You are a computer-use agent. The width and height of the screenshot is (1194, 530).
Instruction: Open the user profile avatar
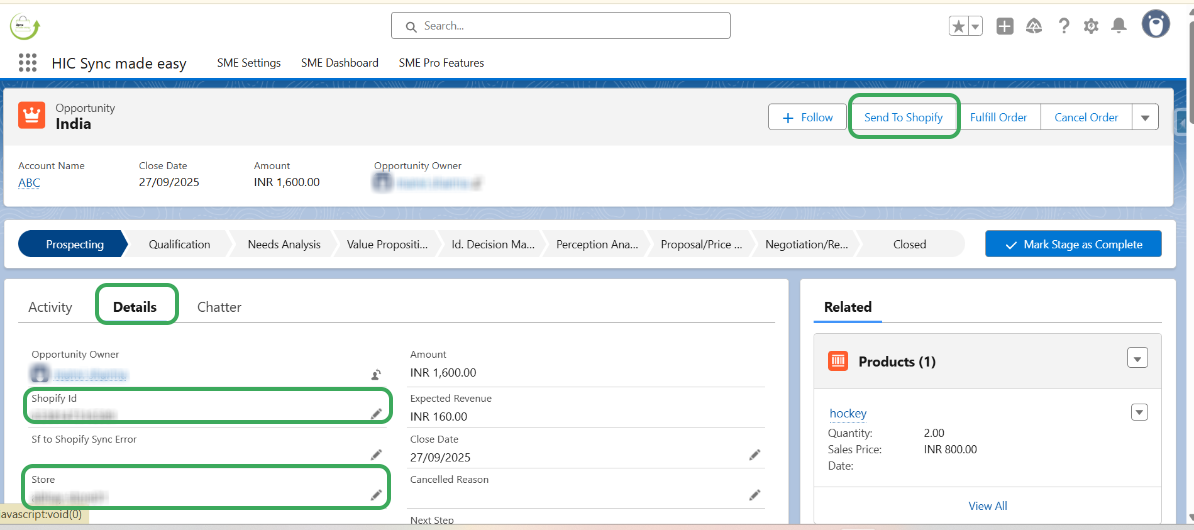coord(1156,24)
